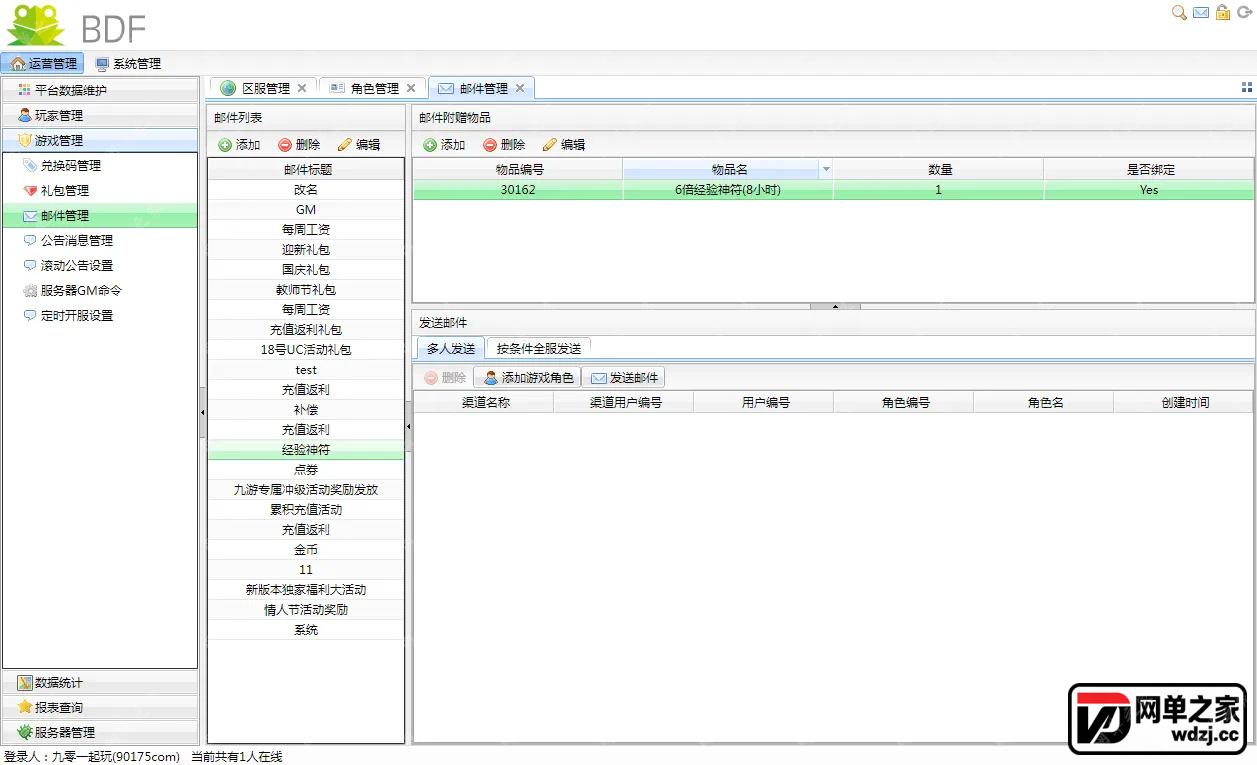Image resolution: width=1257 pixels, height=765 pixels.
Task: Sort by the 数量 column header
Action: click(938, 169)
